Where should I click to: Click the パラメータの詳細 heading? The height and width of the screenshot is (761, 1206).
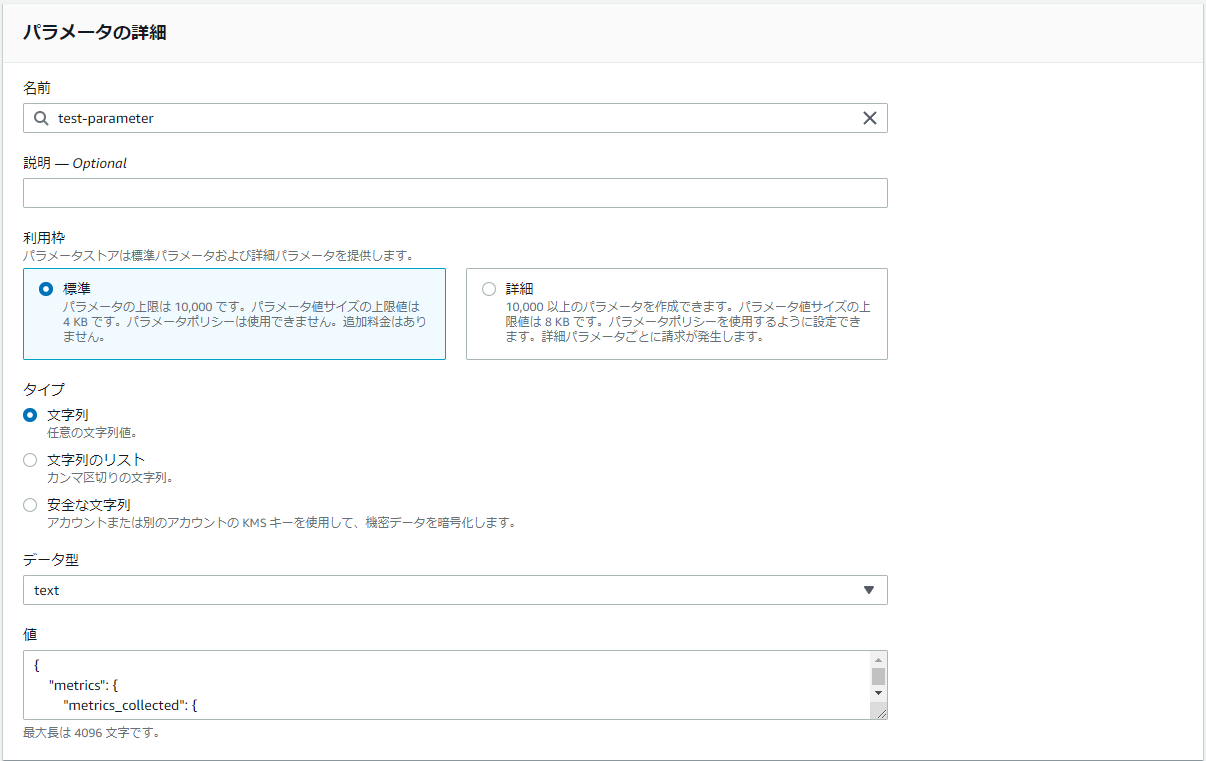(x=95, y=33)
